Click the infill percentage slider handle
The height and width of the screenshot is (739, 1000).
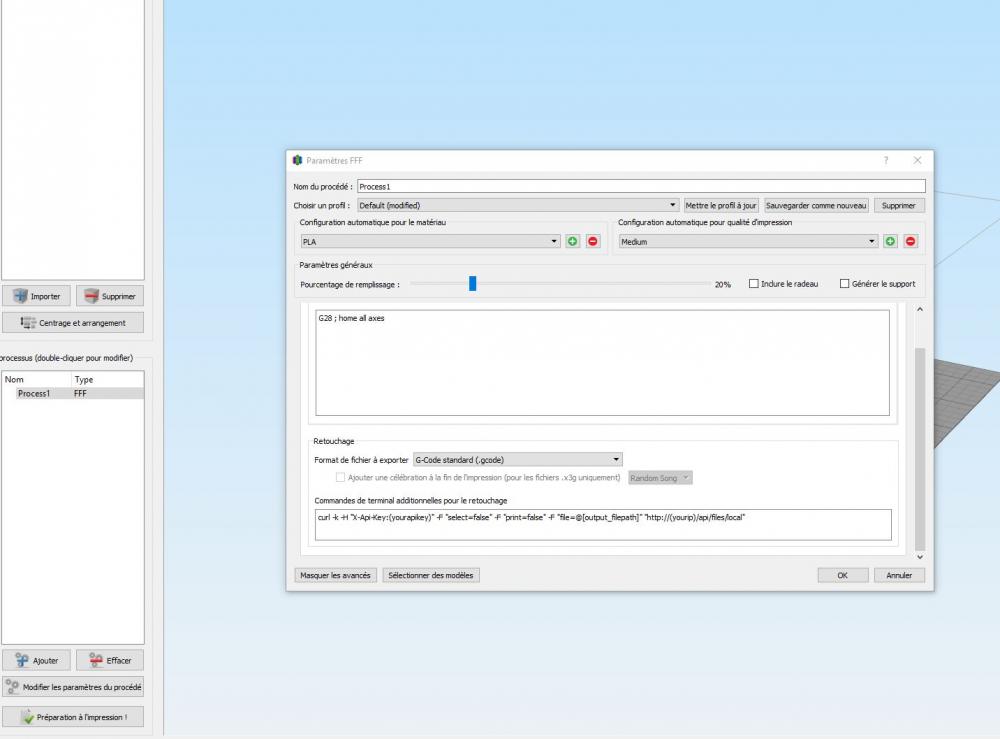[x=473, y=284]
